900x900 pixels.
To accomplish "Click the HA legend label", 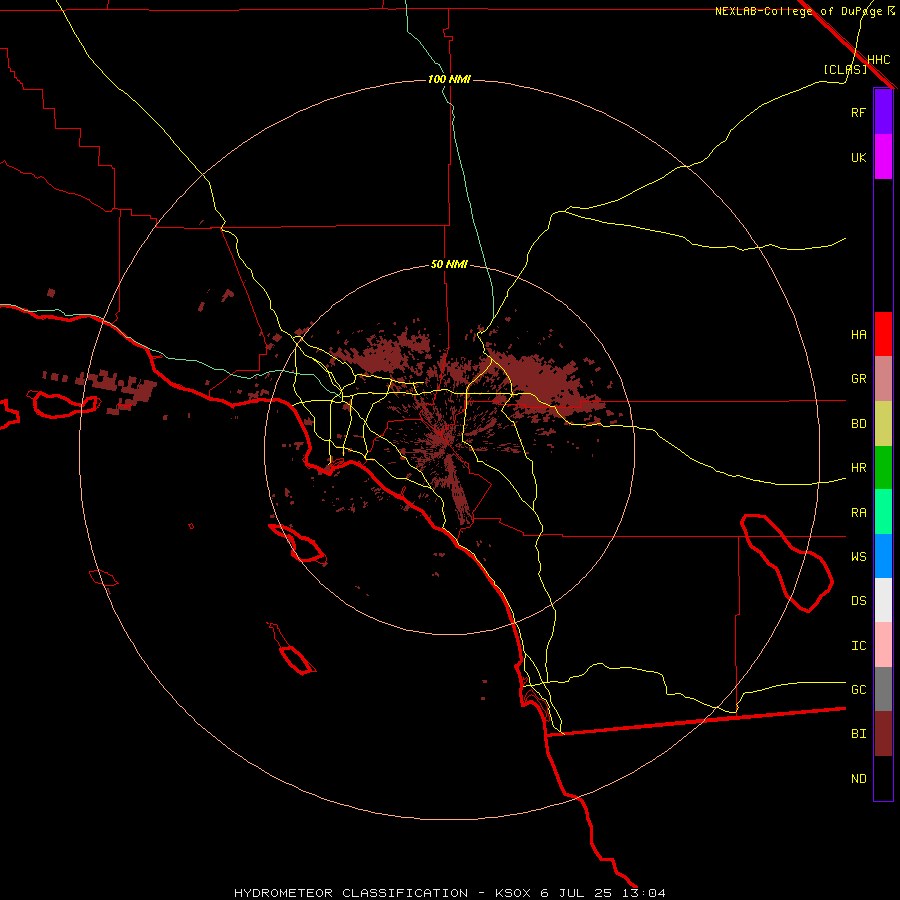I will (858, 335).
